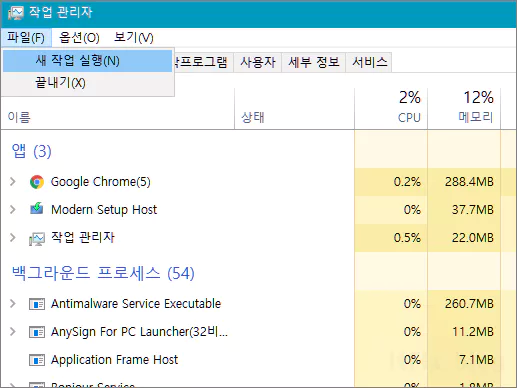Click the AnySign For PC Launcher icon
517x388 pixels.
tap(37, 332)
